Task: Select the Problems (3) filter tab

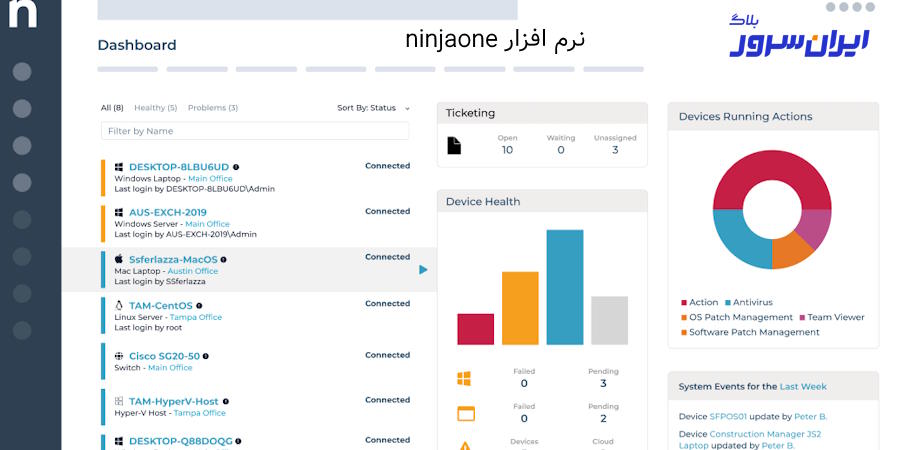Action: click(212, 108)
